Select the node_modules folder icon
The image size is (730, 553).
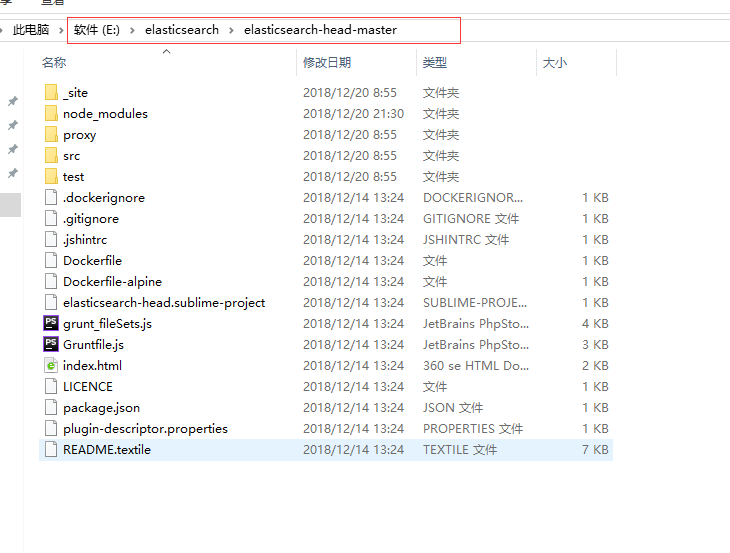click(x=51, y=114)
